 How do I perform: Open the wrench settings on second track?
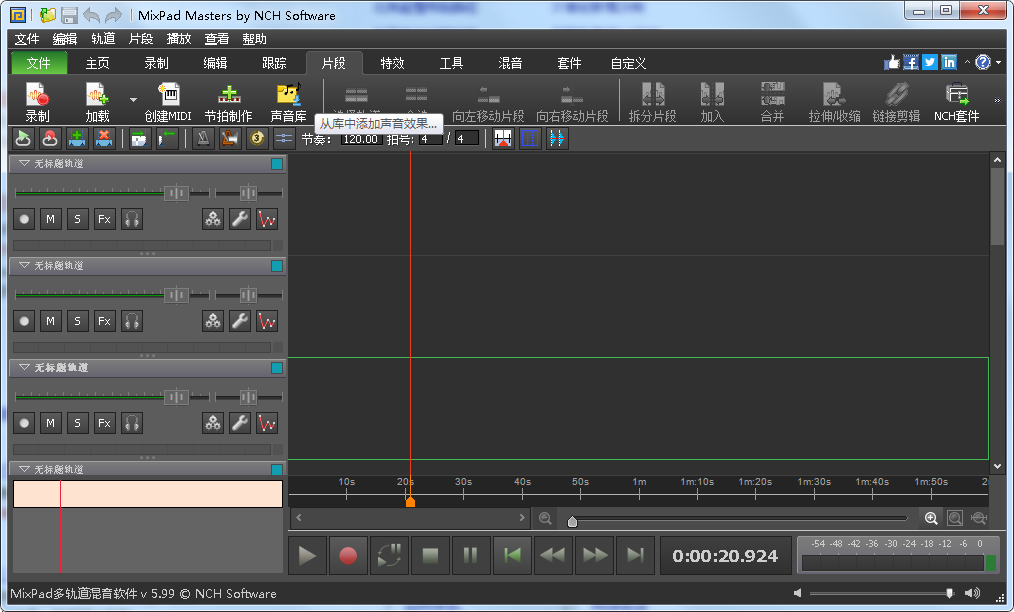(240, 321)
